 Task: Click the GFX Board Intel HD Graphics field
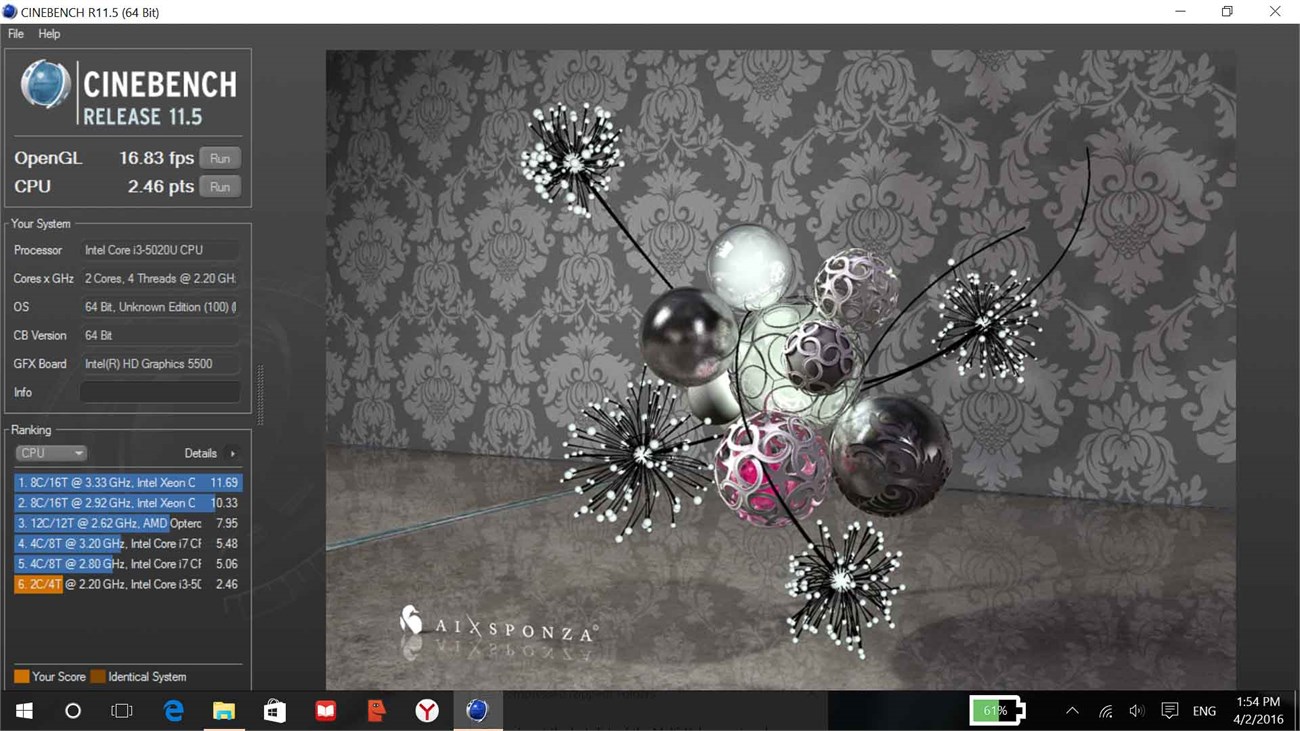(160, 364)
